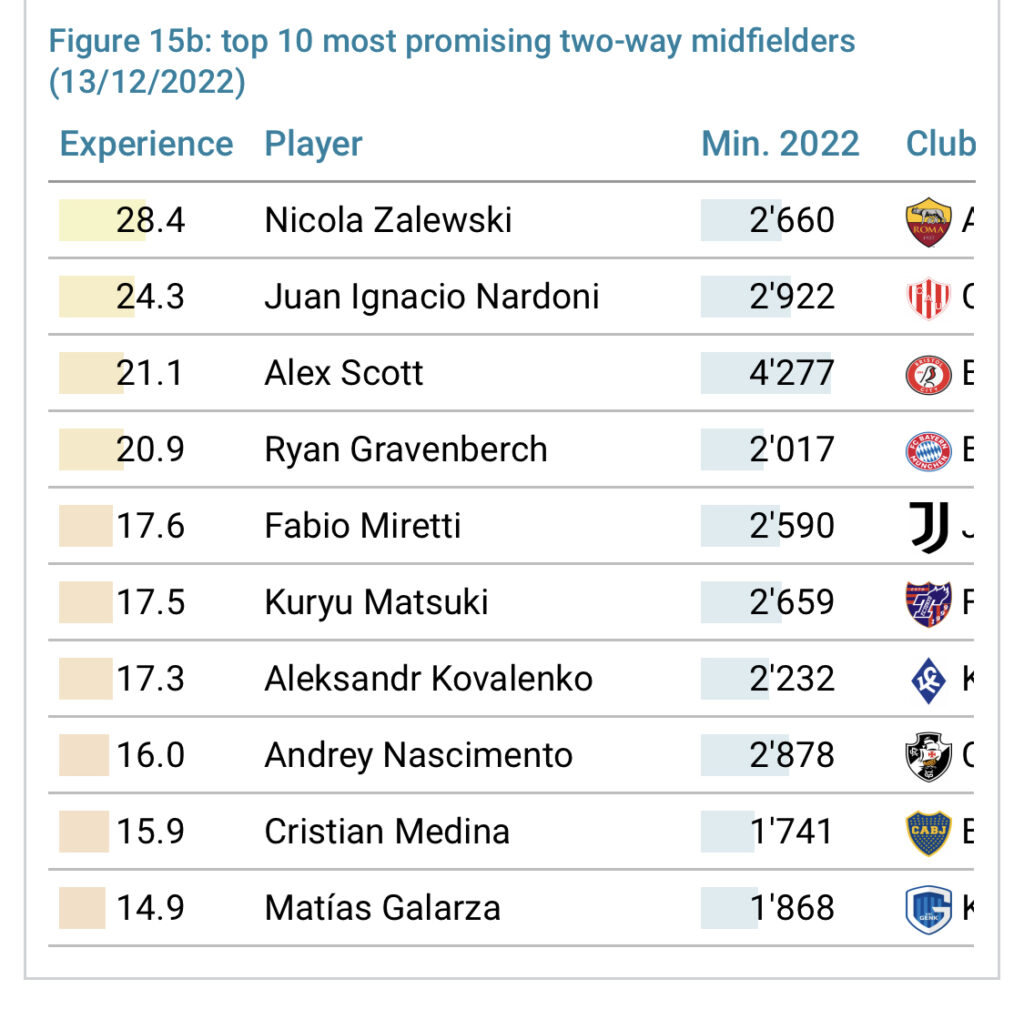This screenshot has width=1024, height=1019.
Task: Sort table by Player column header
Action: [313, 144]
